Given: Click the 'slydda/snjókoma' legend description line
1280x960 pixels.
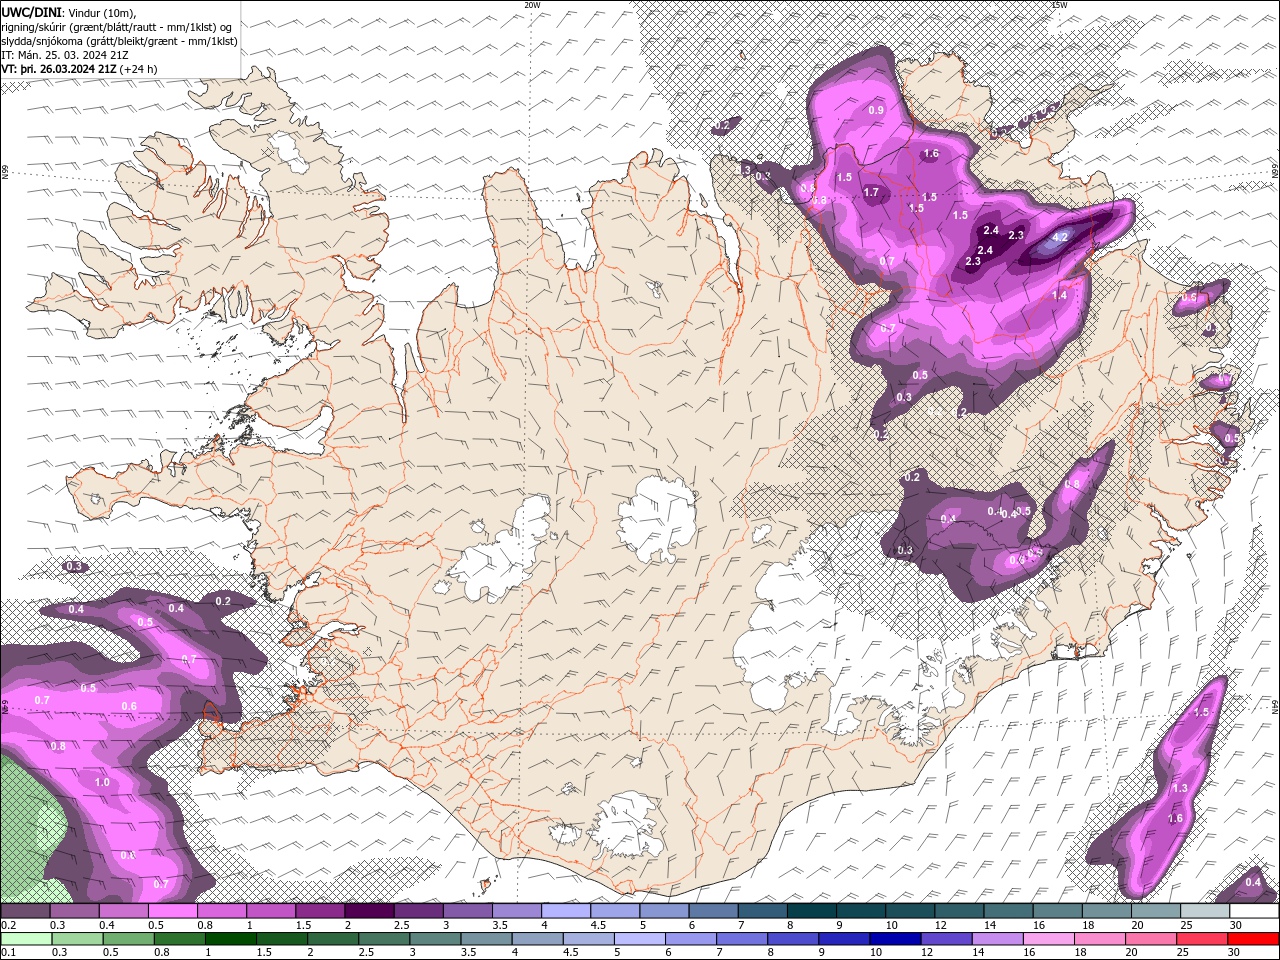Looking at the screenshot, I should pos(120,41).
